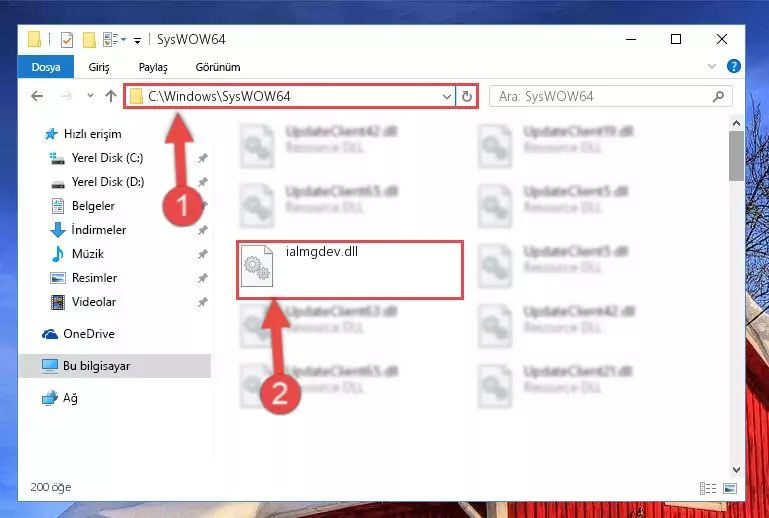Open Videolar folder in sidebar
769x518 pixels.
click(94, 302)
